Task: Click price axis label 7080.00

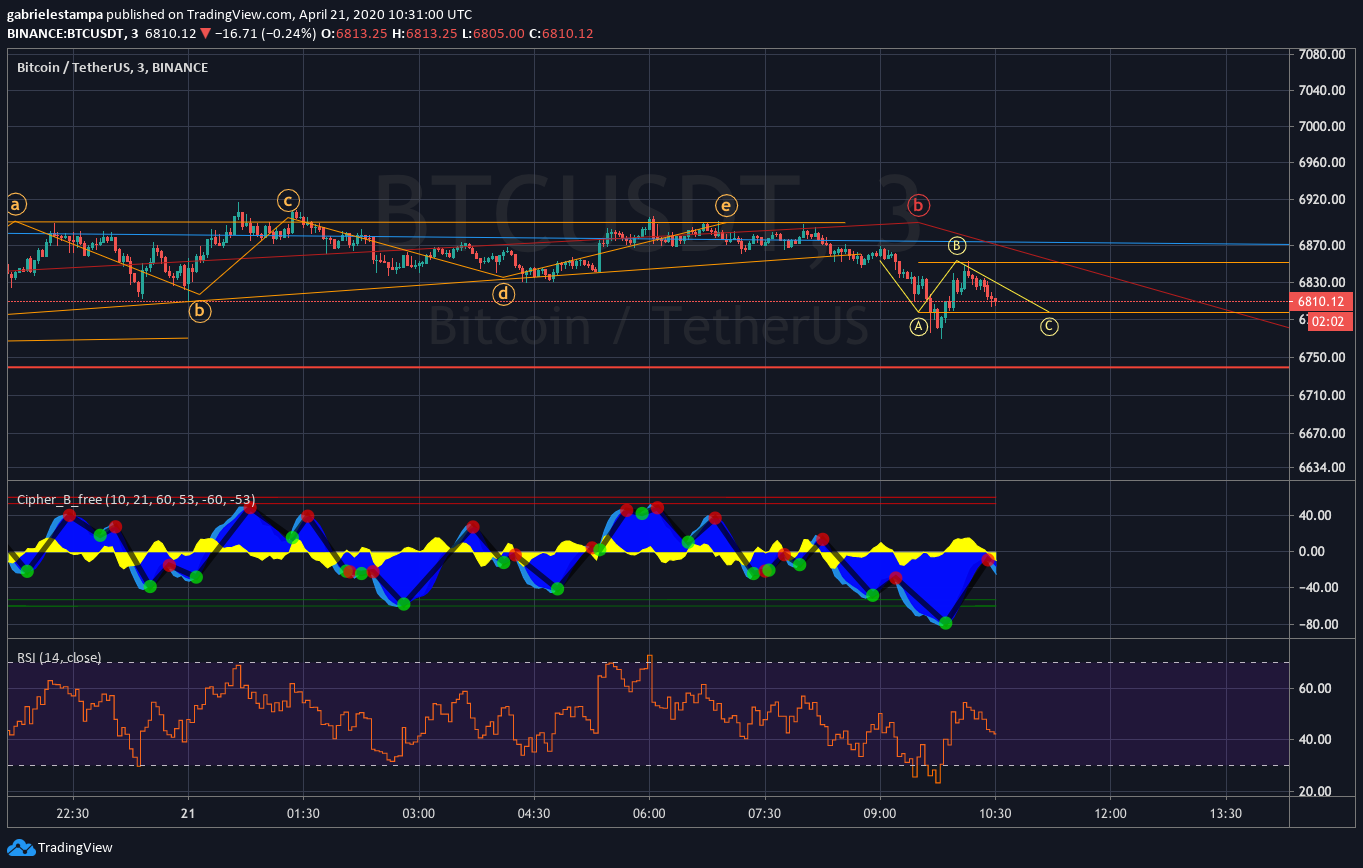Action: click(x=1321, y=54)
